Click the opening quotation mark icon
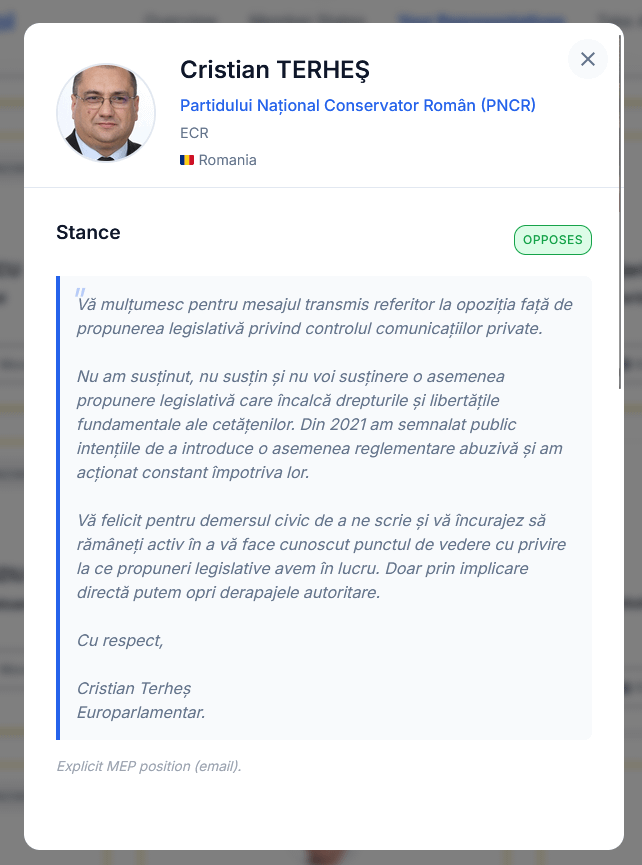This screenshot has width=642, height=865. (x=80, y=292)
